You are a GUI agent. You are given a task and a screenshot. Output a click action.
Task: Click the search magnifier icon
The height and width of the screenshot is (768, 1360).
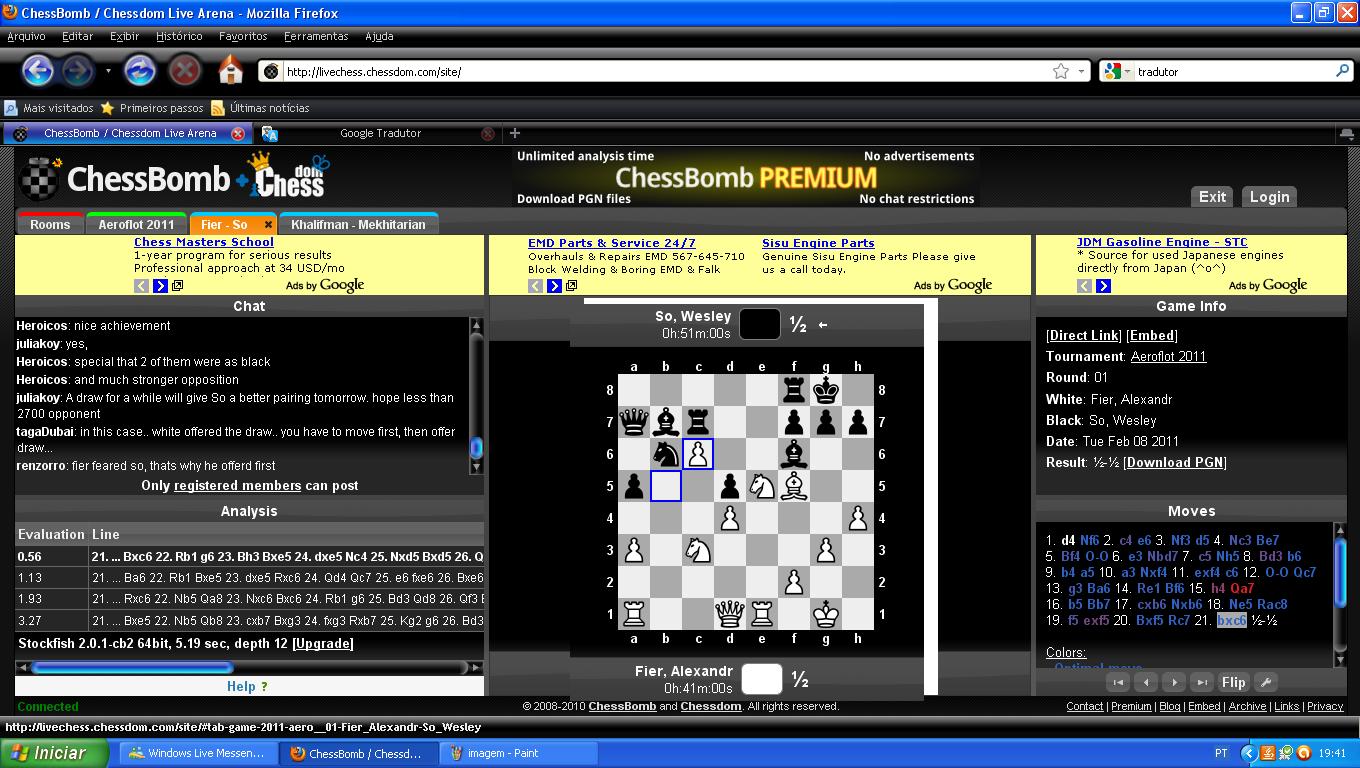point(1342,71)
